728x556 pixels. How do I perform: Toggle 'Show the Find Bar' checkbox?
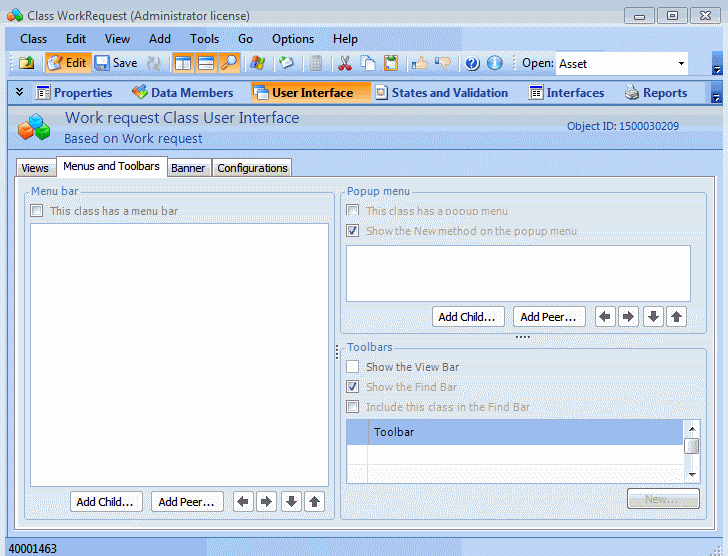(x=352, y=387)
